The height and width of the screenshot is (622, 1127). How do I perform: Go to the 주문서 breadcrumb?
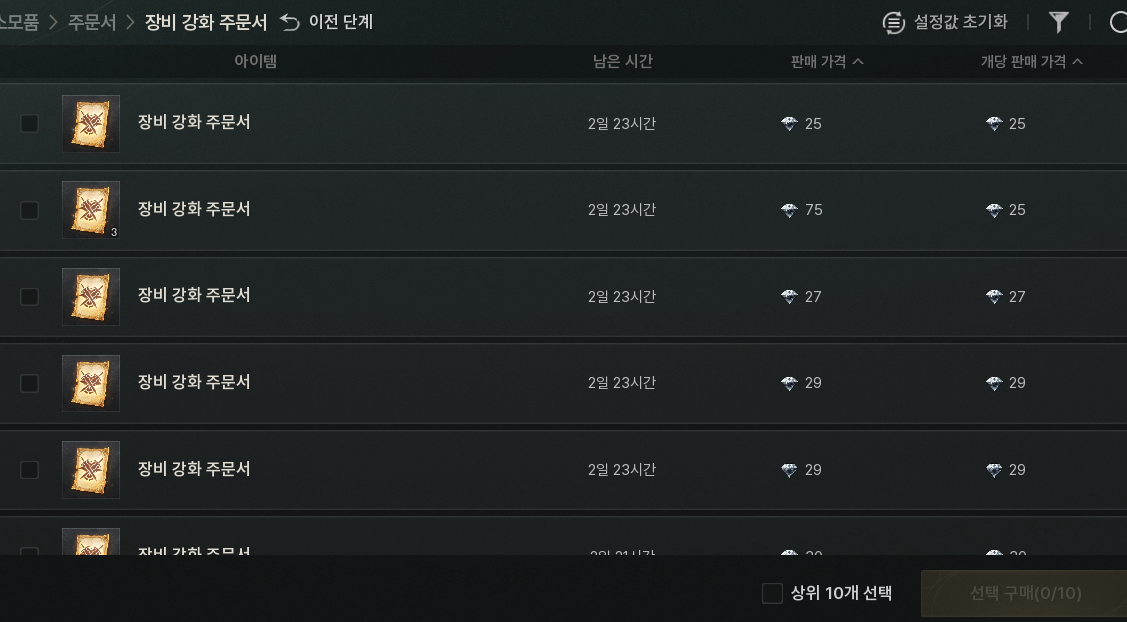click(92, 22)
